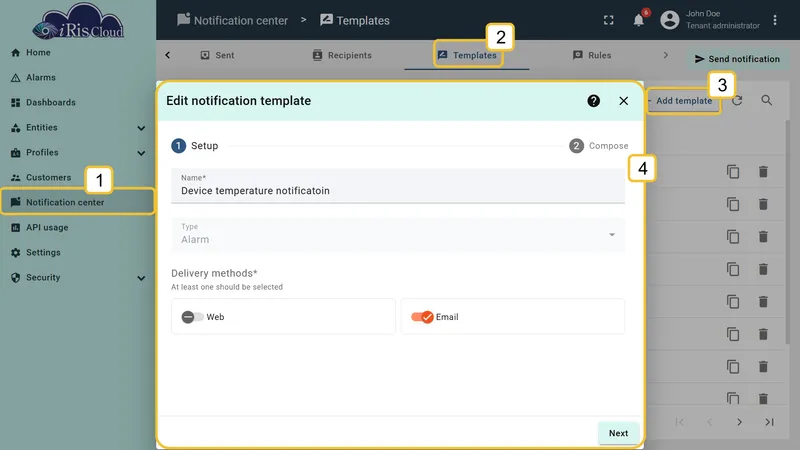Copy the first template row
This screenshot has height=450, width=800.
[733, 172]
